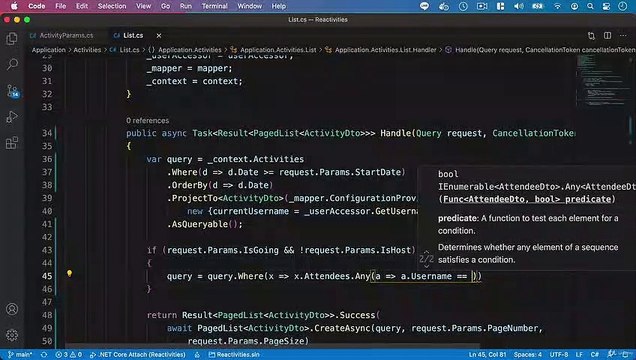Click Ln 45, Col 81 position indicator
The width and height of the screenshot is (636, 360).
click(x=487, y=355)
